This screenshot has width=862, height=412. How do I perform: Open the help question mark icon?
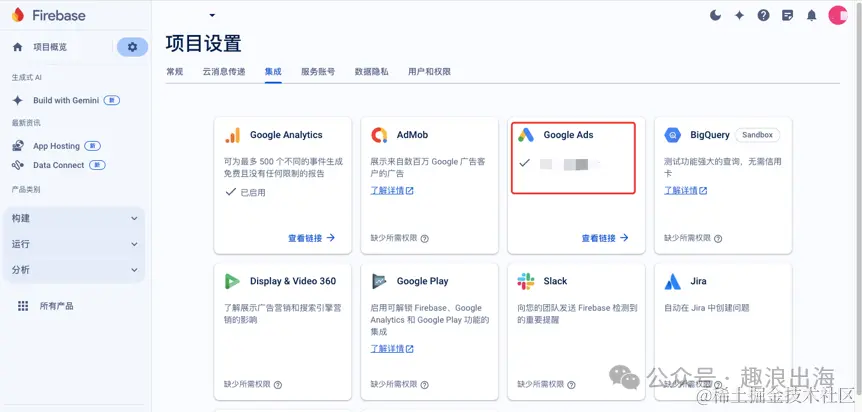(x=764, y=15)
